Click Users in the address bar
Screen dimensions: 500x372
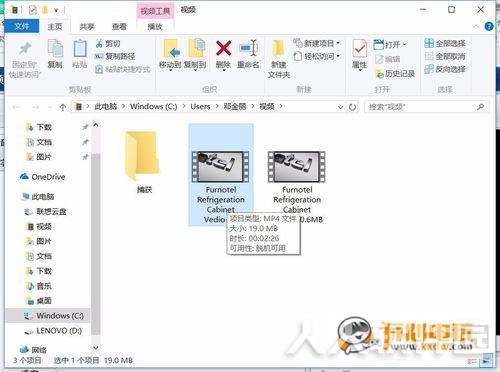(x=200, y=106)
